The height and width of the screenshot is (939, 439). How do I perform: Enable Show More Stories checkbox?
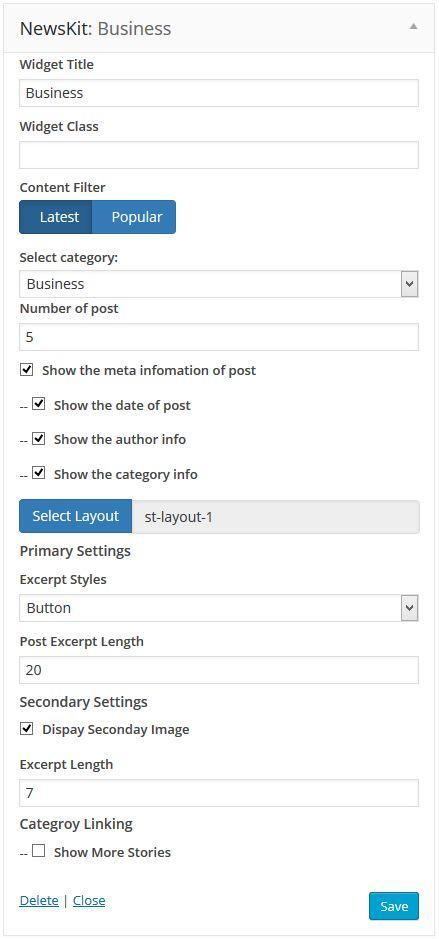coord(38,851)
